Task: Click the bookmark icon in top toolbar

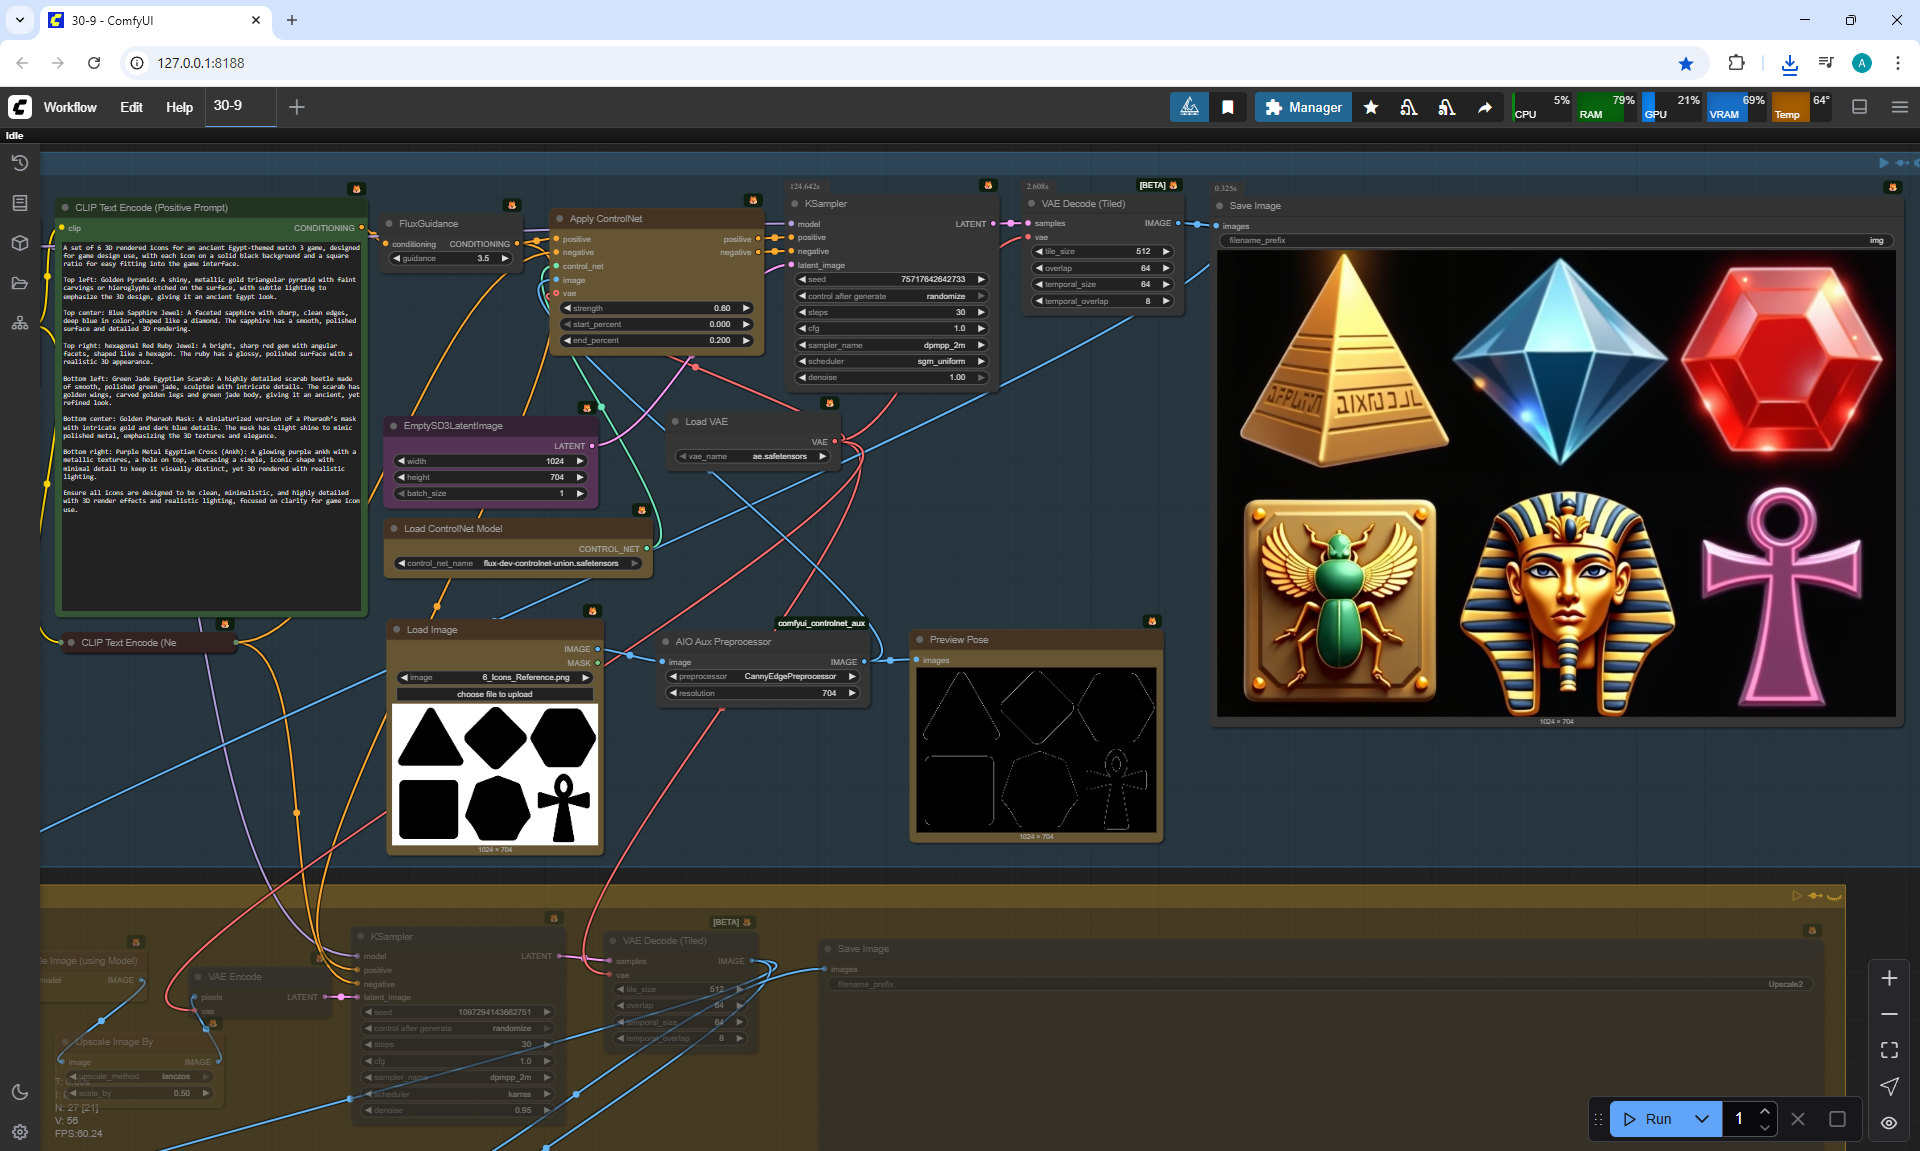Action: pos(1228,107)
